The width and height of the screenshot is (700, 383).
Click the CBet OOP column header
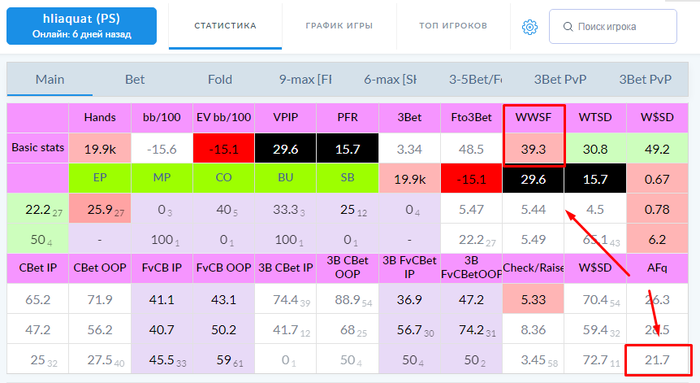[x=100, y=268]
